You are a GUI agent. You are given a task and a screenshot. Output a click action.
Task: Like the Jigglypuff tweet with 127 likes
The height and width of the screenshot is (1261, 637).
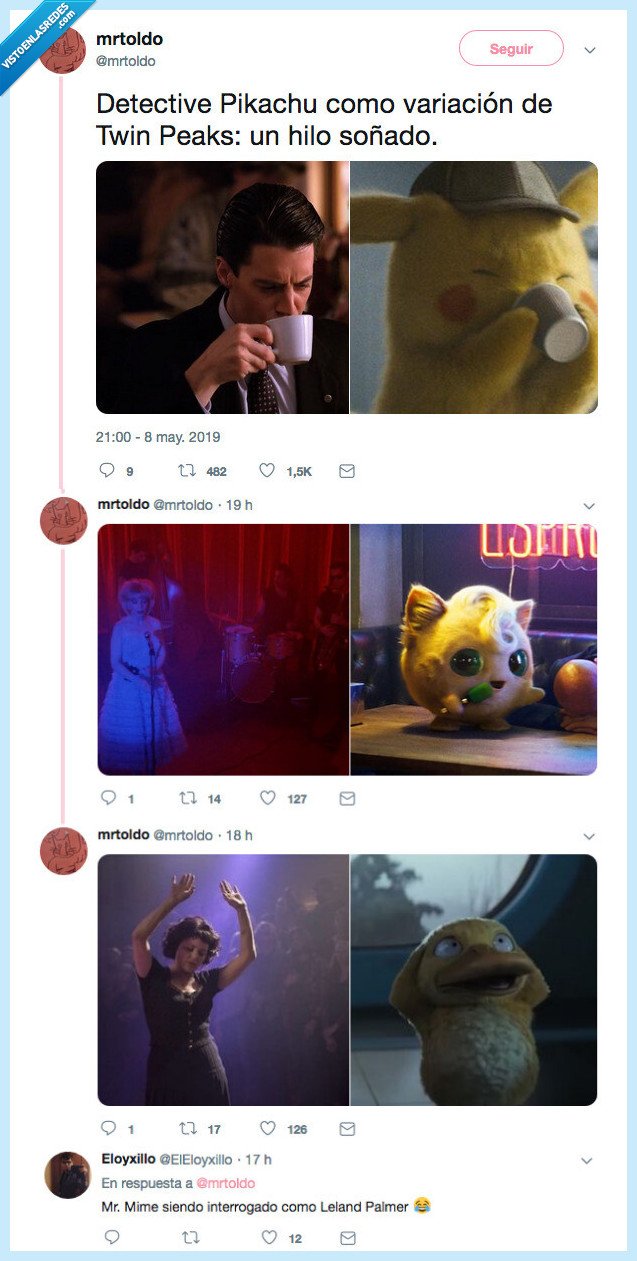pos(267,797)
